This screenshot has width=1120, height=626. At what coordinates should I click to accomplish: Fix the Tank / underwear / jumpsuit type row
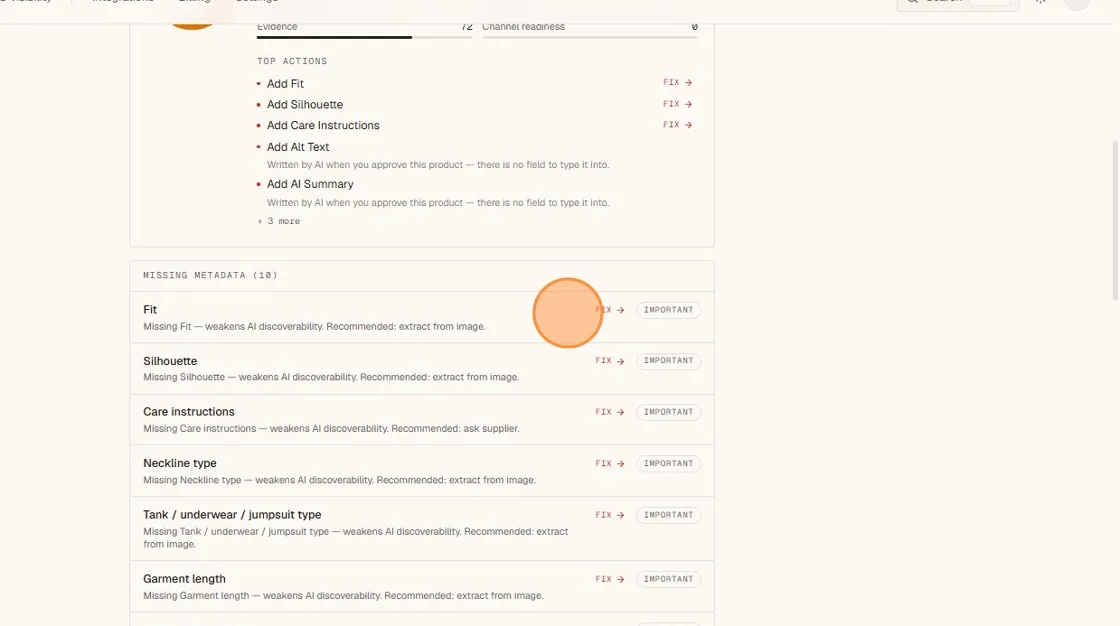(x=609, y=515)
